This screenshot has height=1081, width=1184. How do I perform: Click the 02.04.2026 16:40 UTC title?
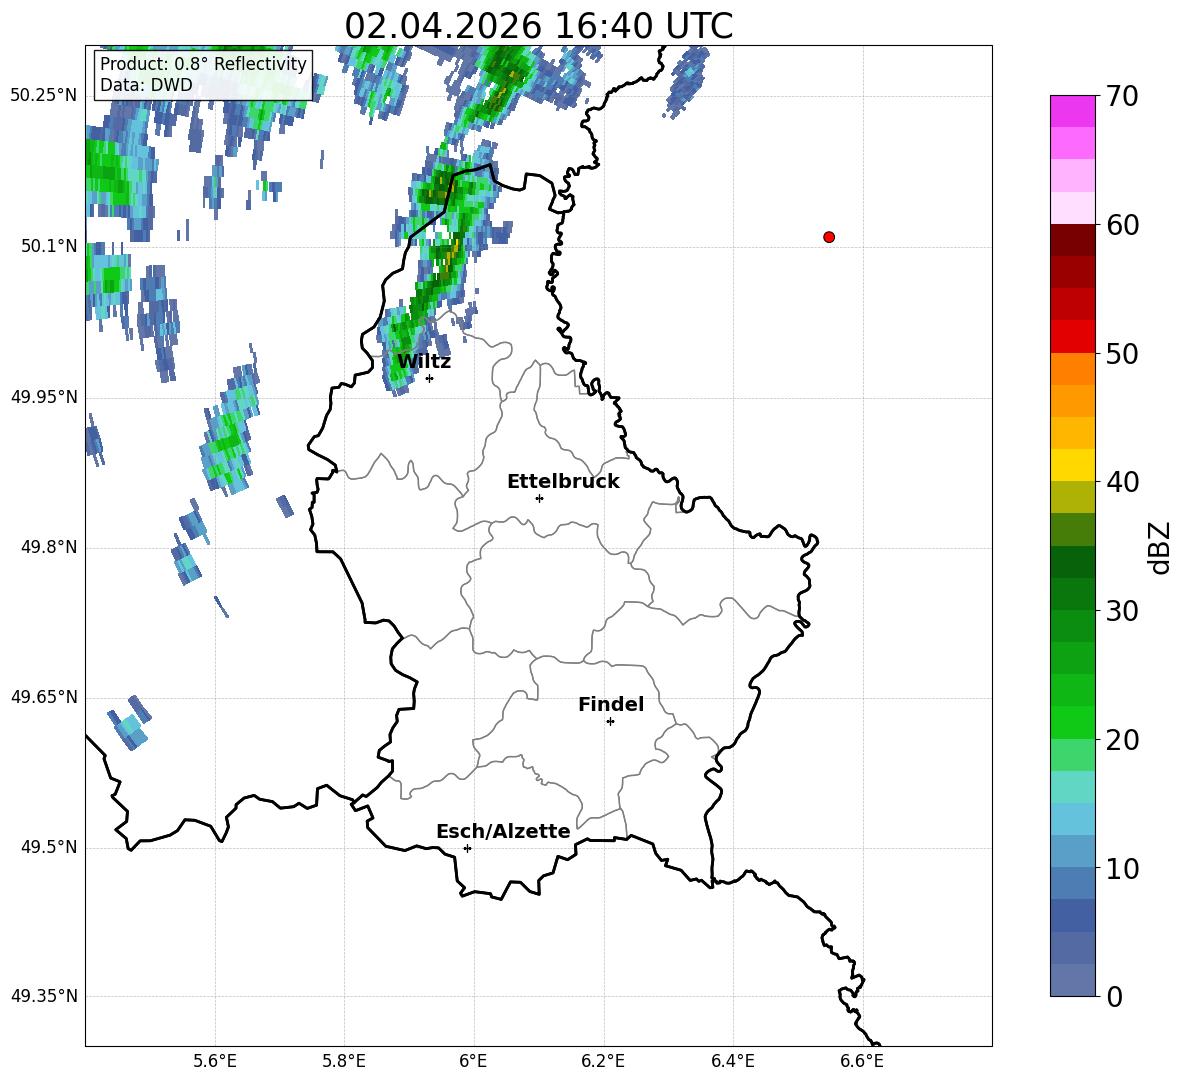click(x=538, y=26)
